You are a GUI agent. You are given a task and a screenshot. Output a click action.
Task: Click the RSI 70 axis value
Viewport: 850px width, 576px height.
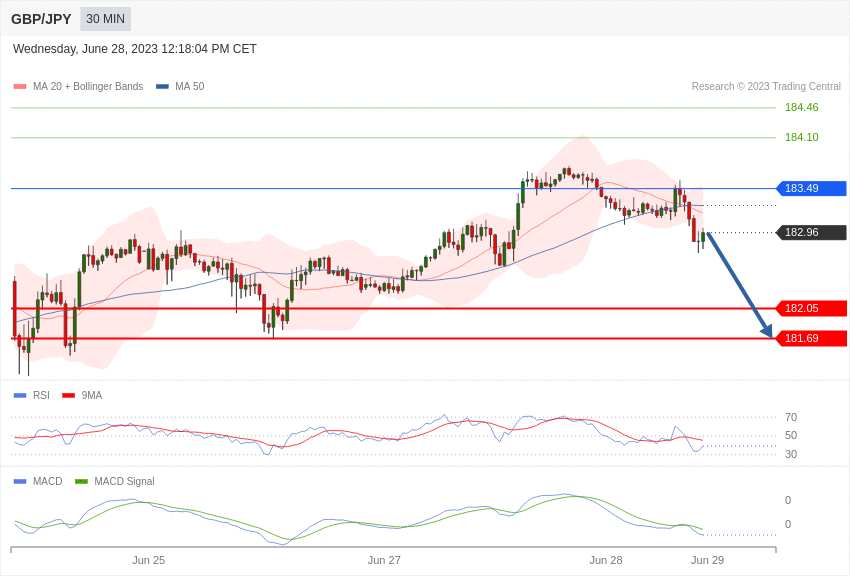(791, 417)
